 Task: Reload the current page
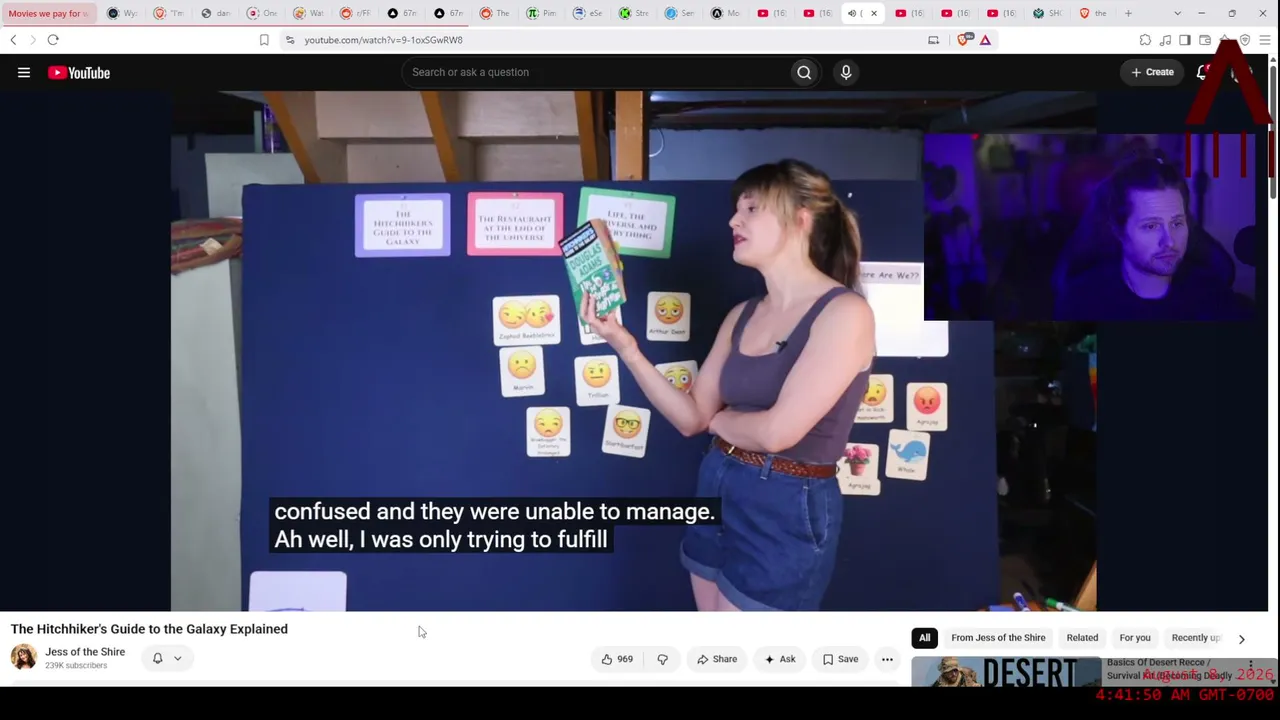click(x=53, y=40)
